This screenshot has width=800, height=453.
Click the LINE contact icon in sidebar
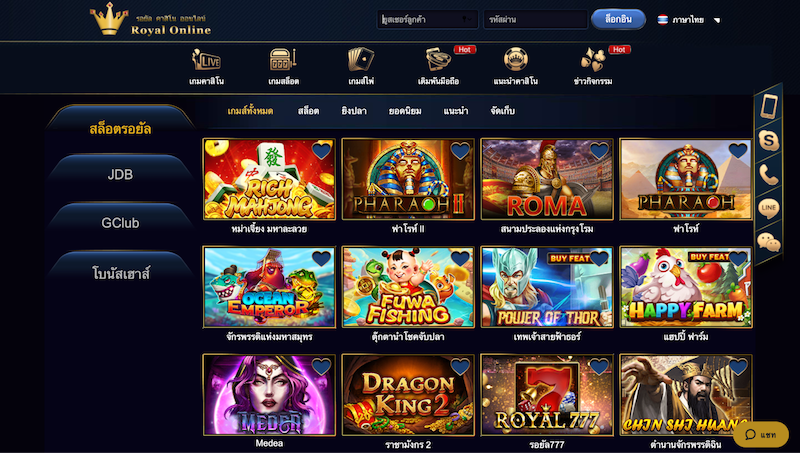pyautogui.click(x=768, y=208)
